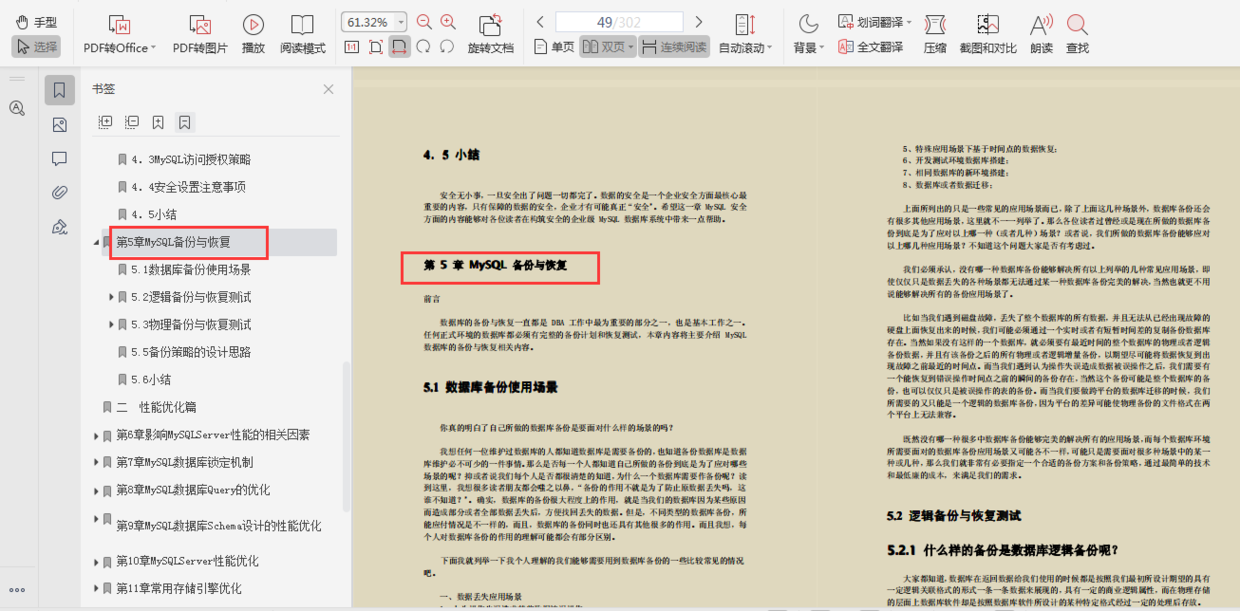Open the 双页 dropdown arrow
Image resolution: width=1240 pixels, height=611 pixels.
631,47
